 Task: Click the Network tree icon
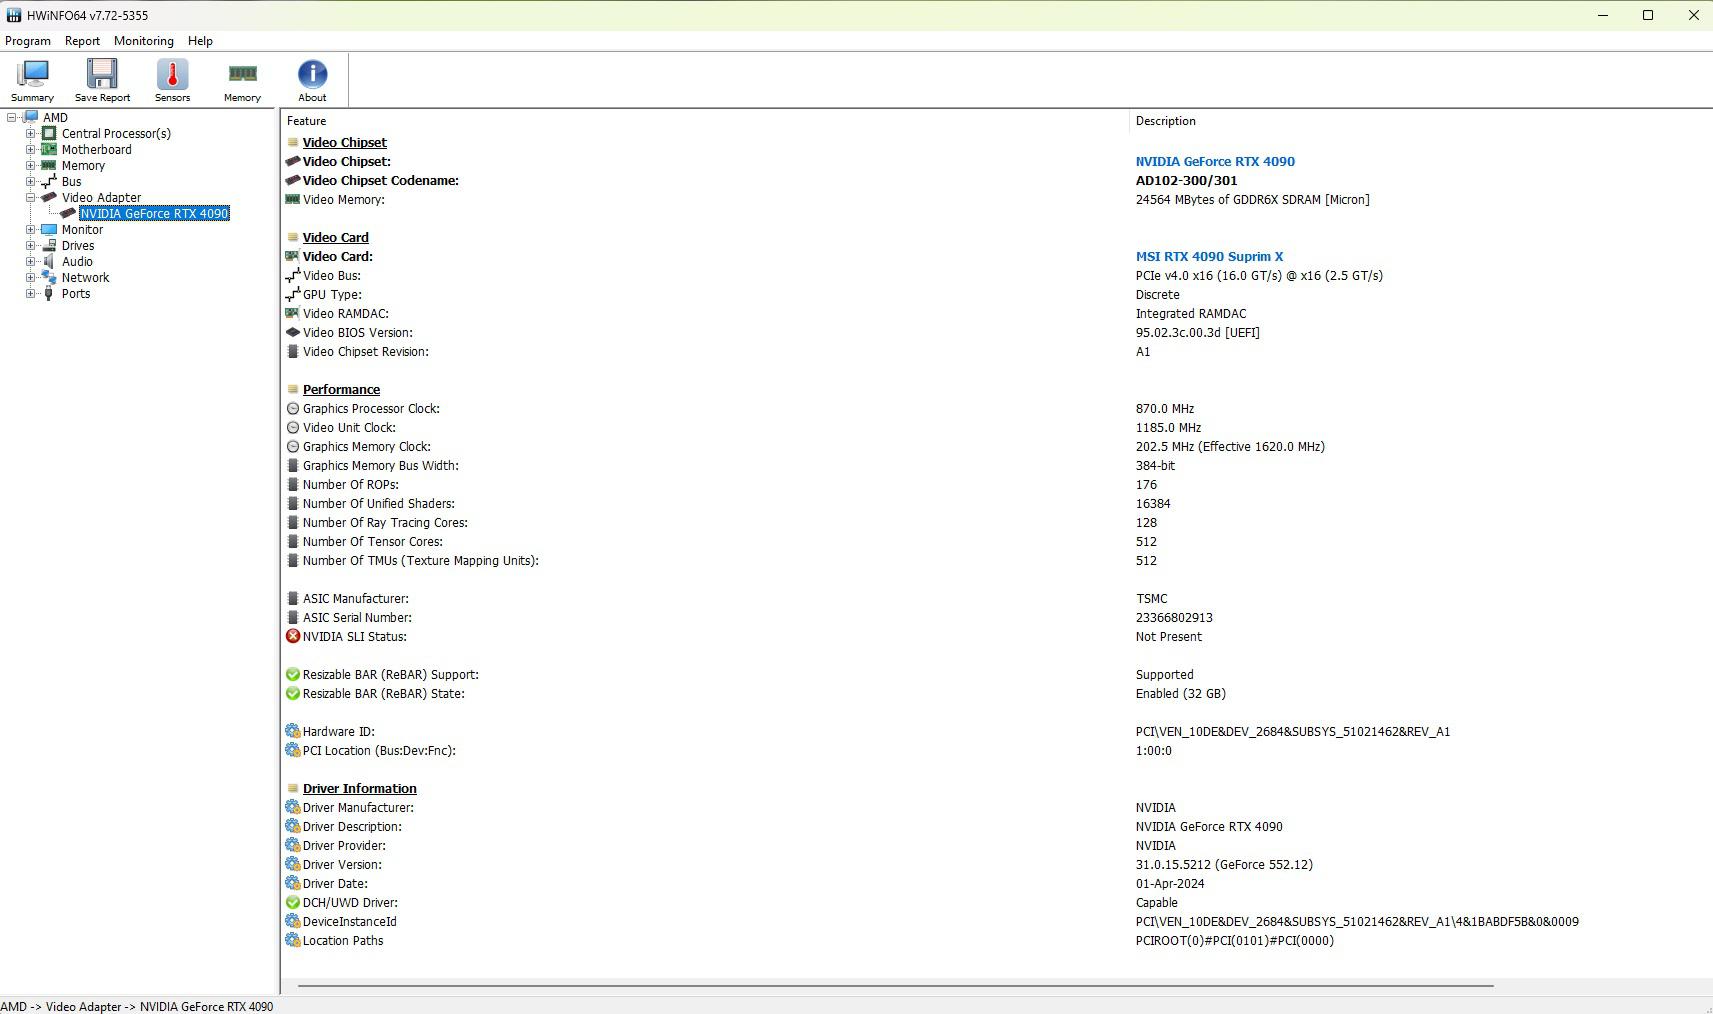(x=49, y=277)
